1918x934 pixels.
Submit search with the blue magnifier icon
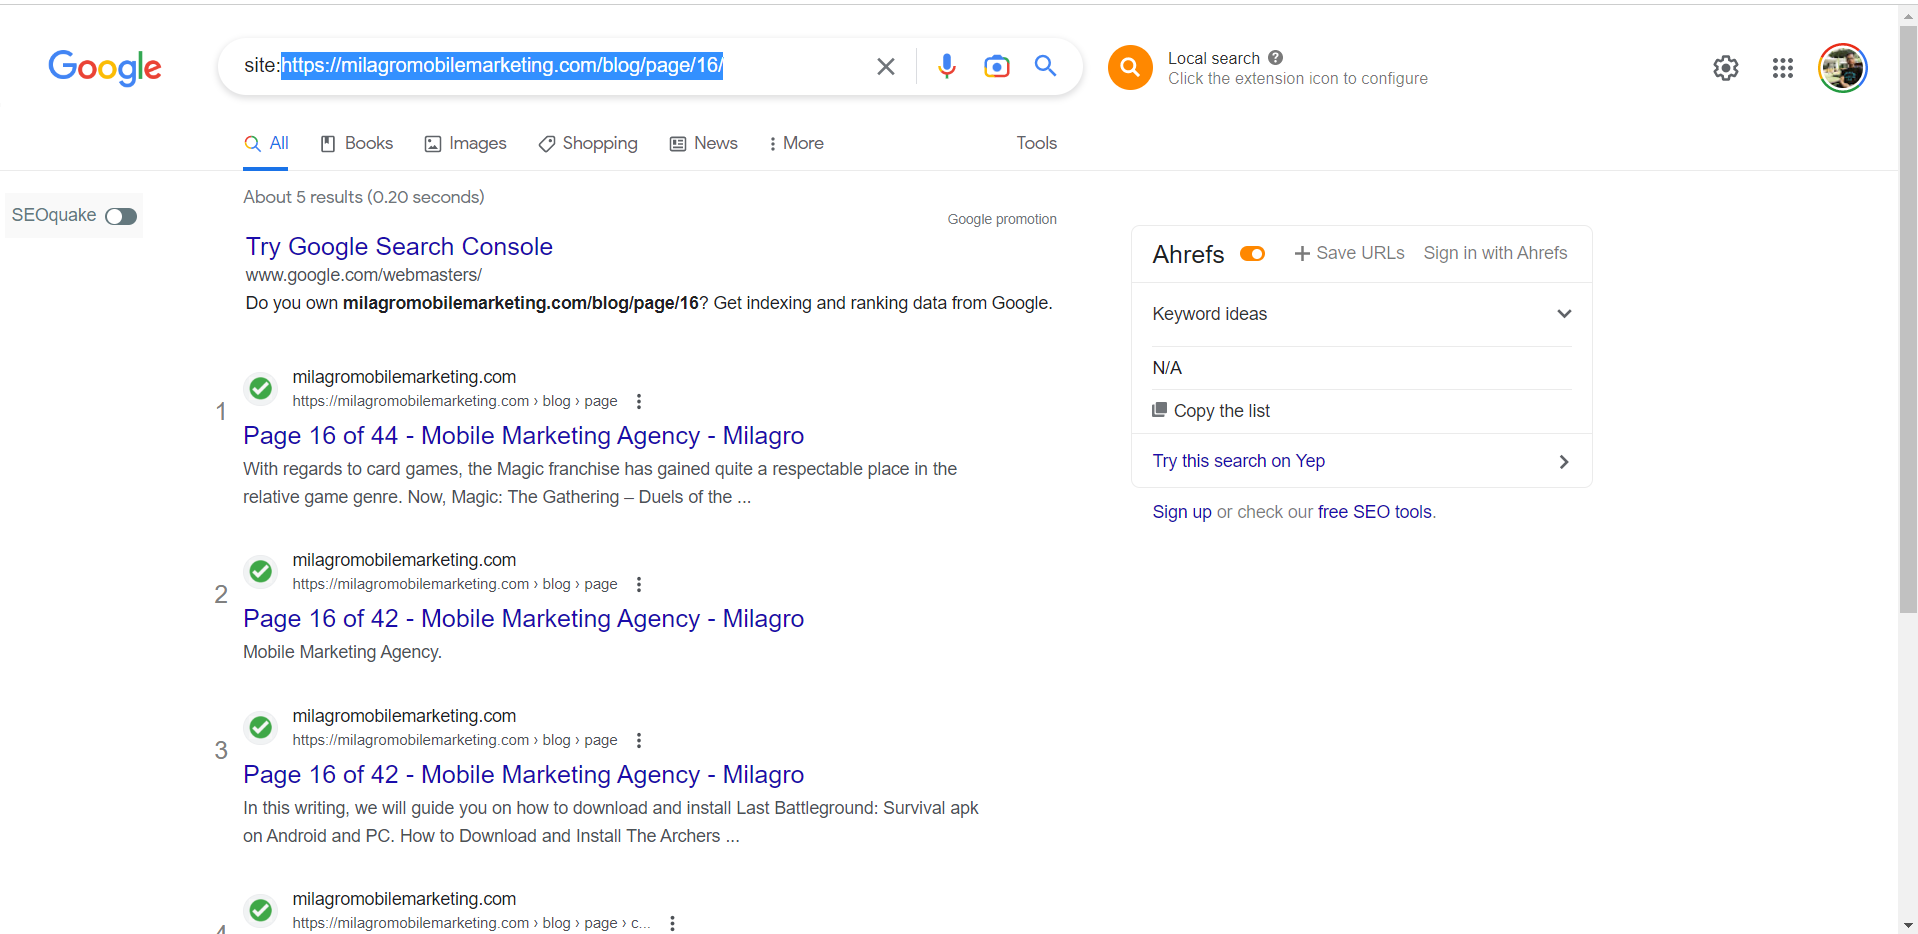coord(1046,66)
